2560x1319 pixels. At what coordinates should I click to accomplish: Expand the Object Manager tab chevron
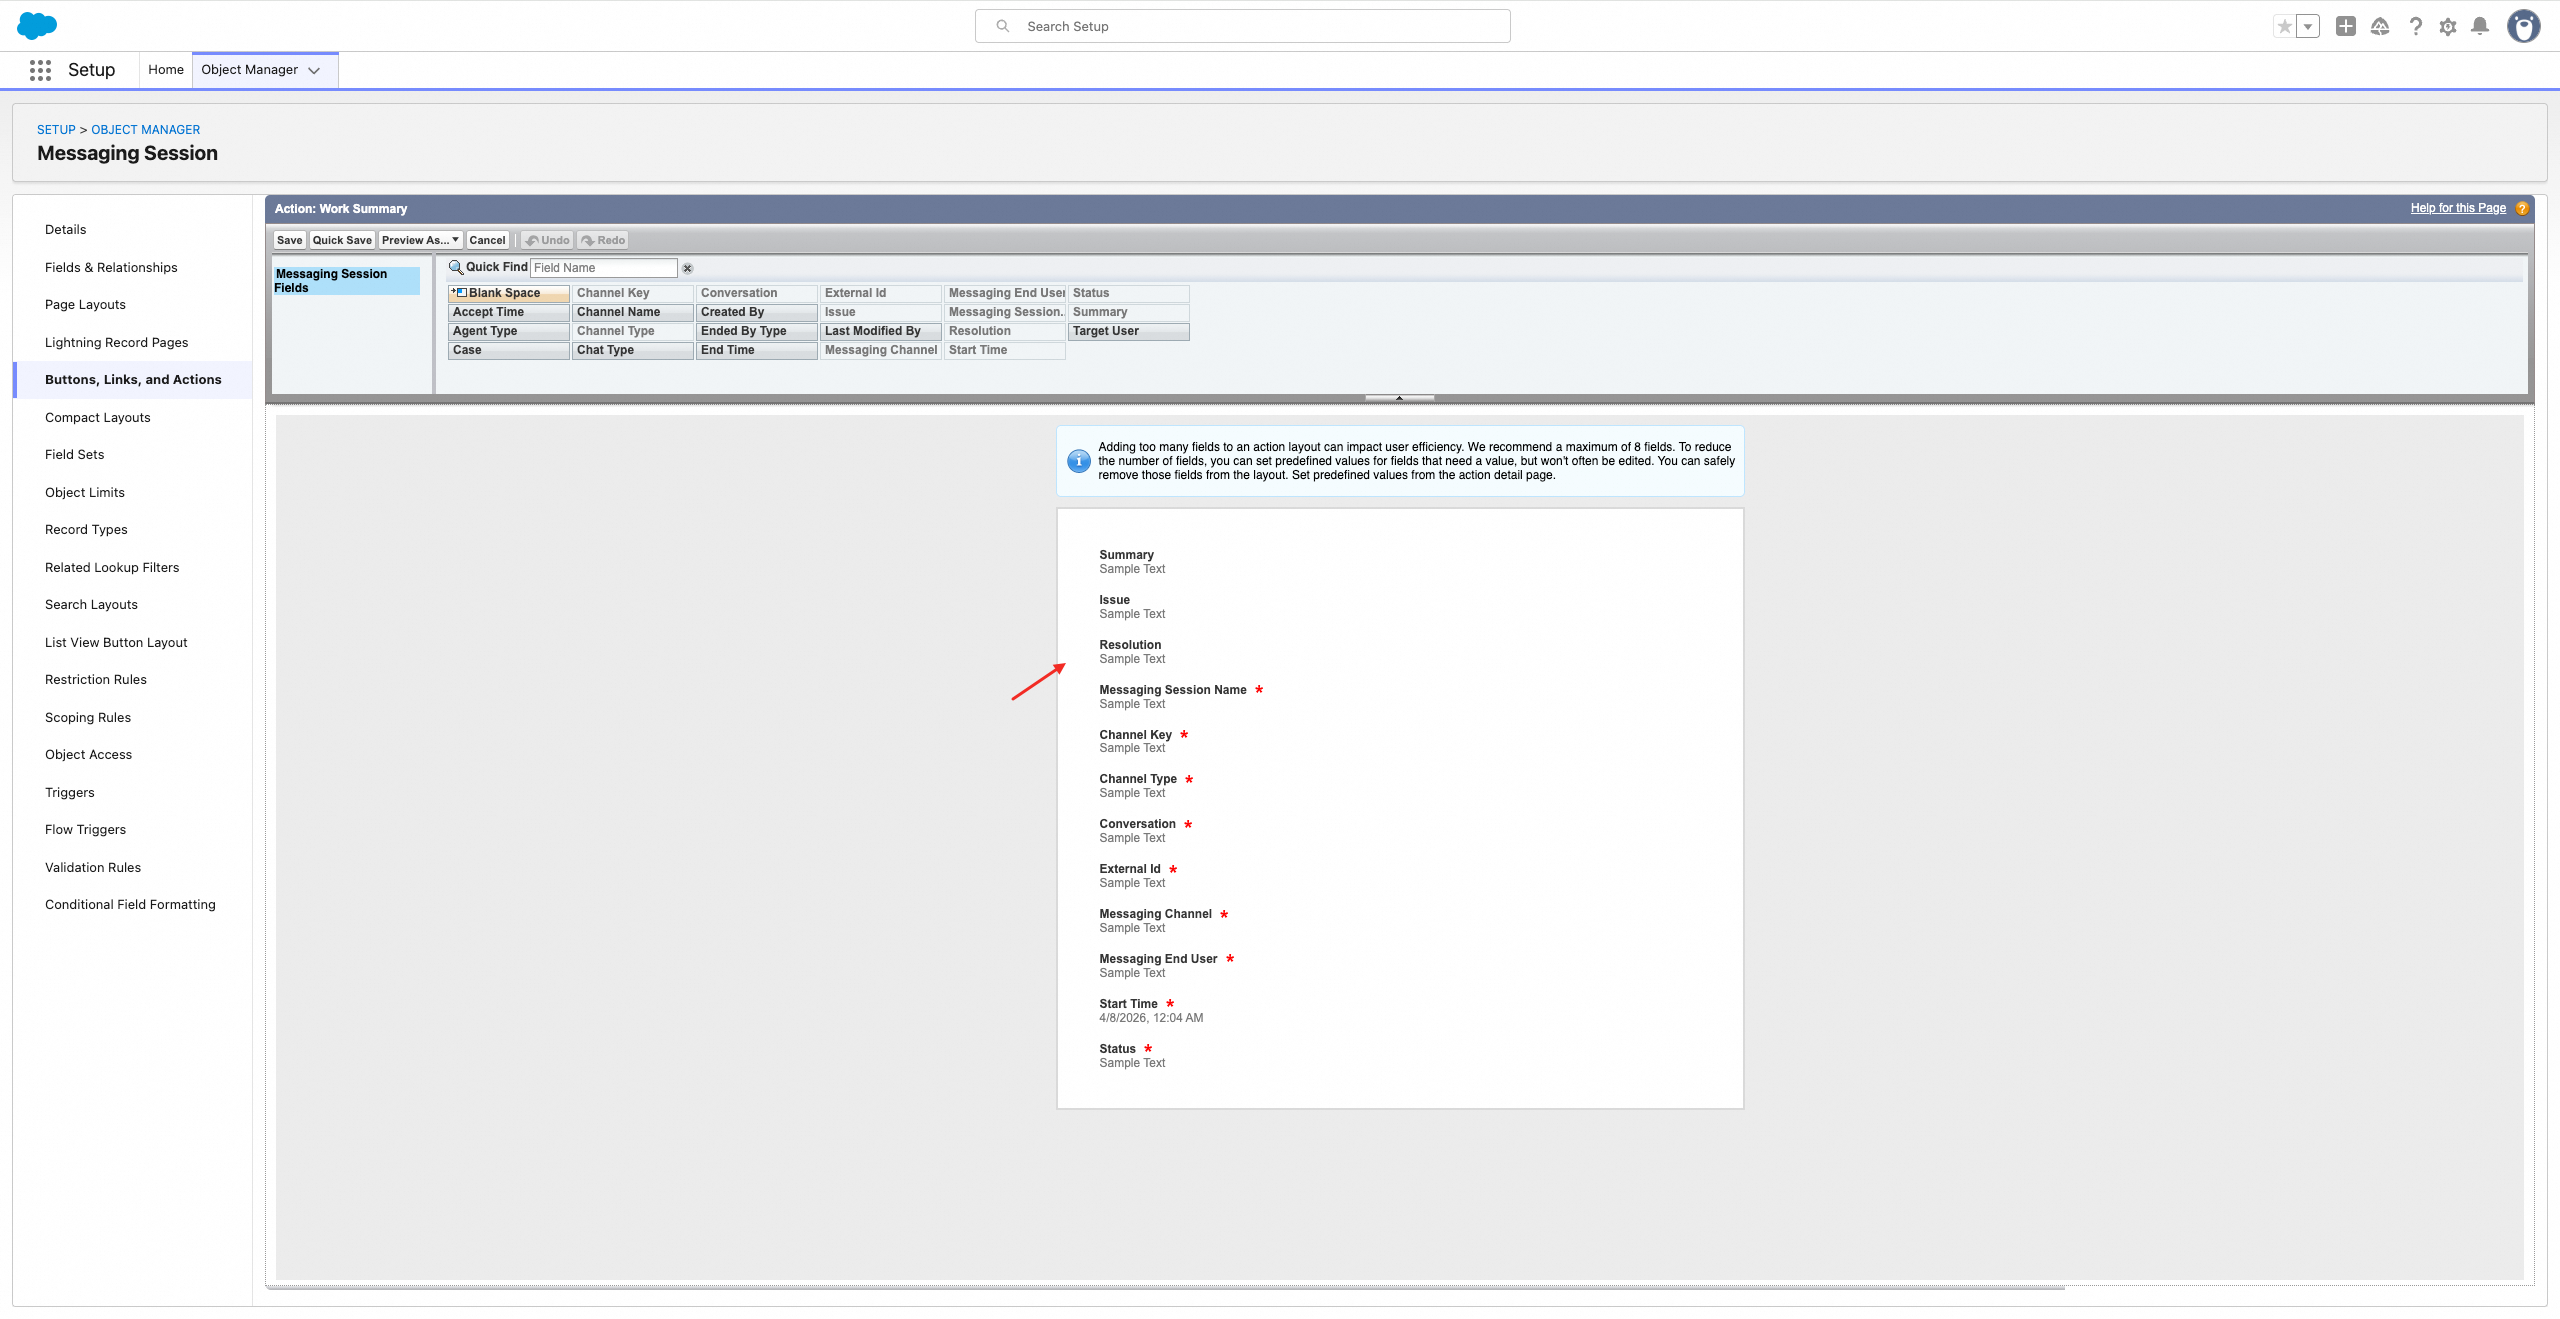314,70
